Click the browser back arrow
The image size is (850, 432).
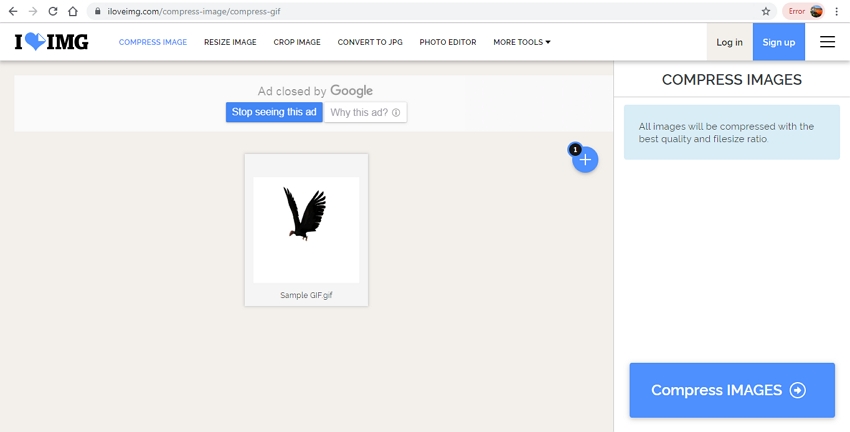point(13,11)
